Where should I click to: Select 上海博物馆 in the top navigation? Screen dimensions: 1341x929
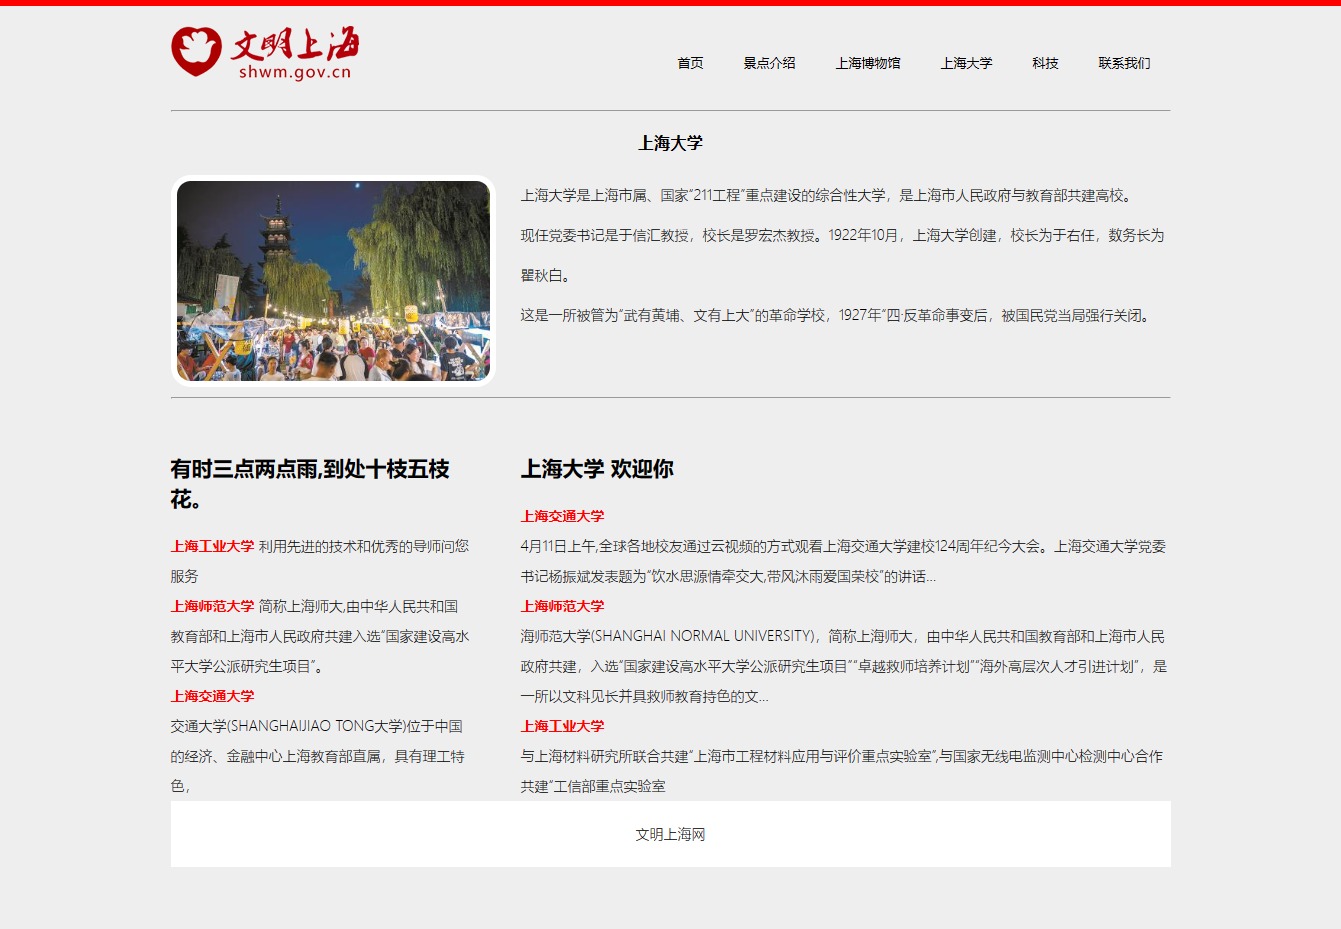868,63
